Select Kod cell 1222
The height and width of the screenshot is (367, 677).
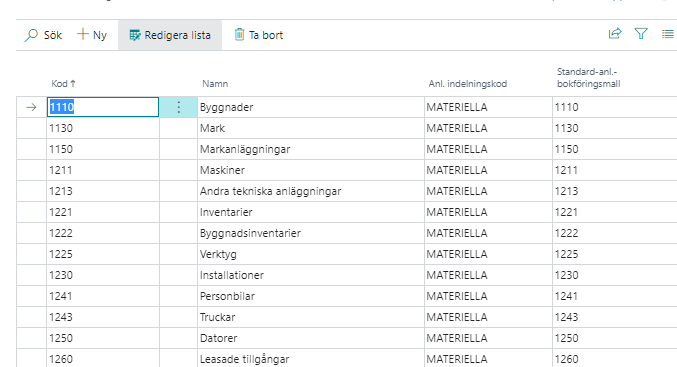pos(103,233)
